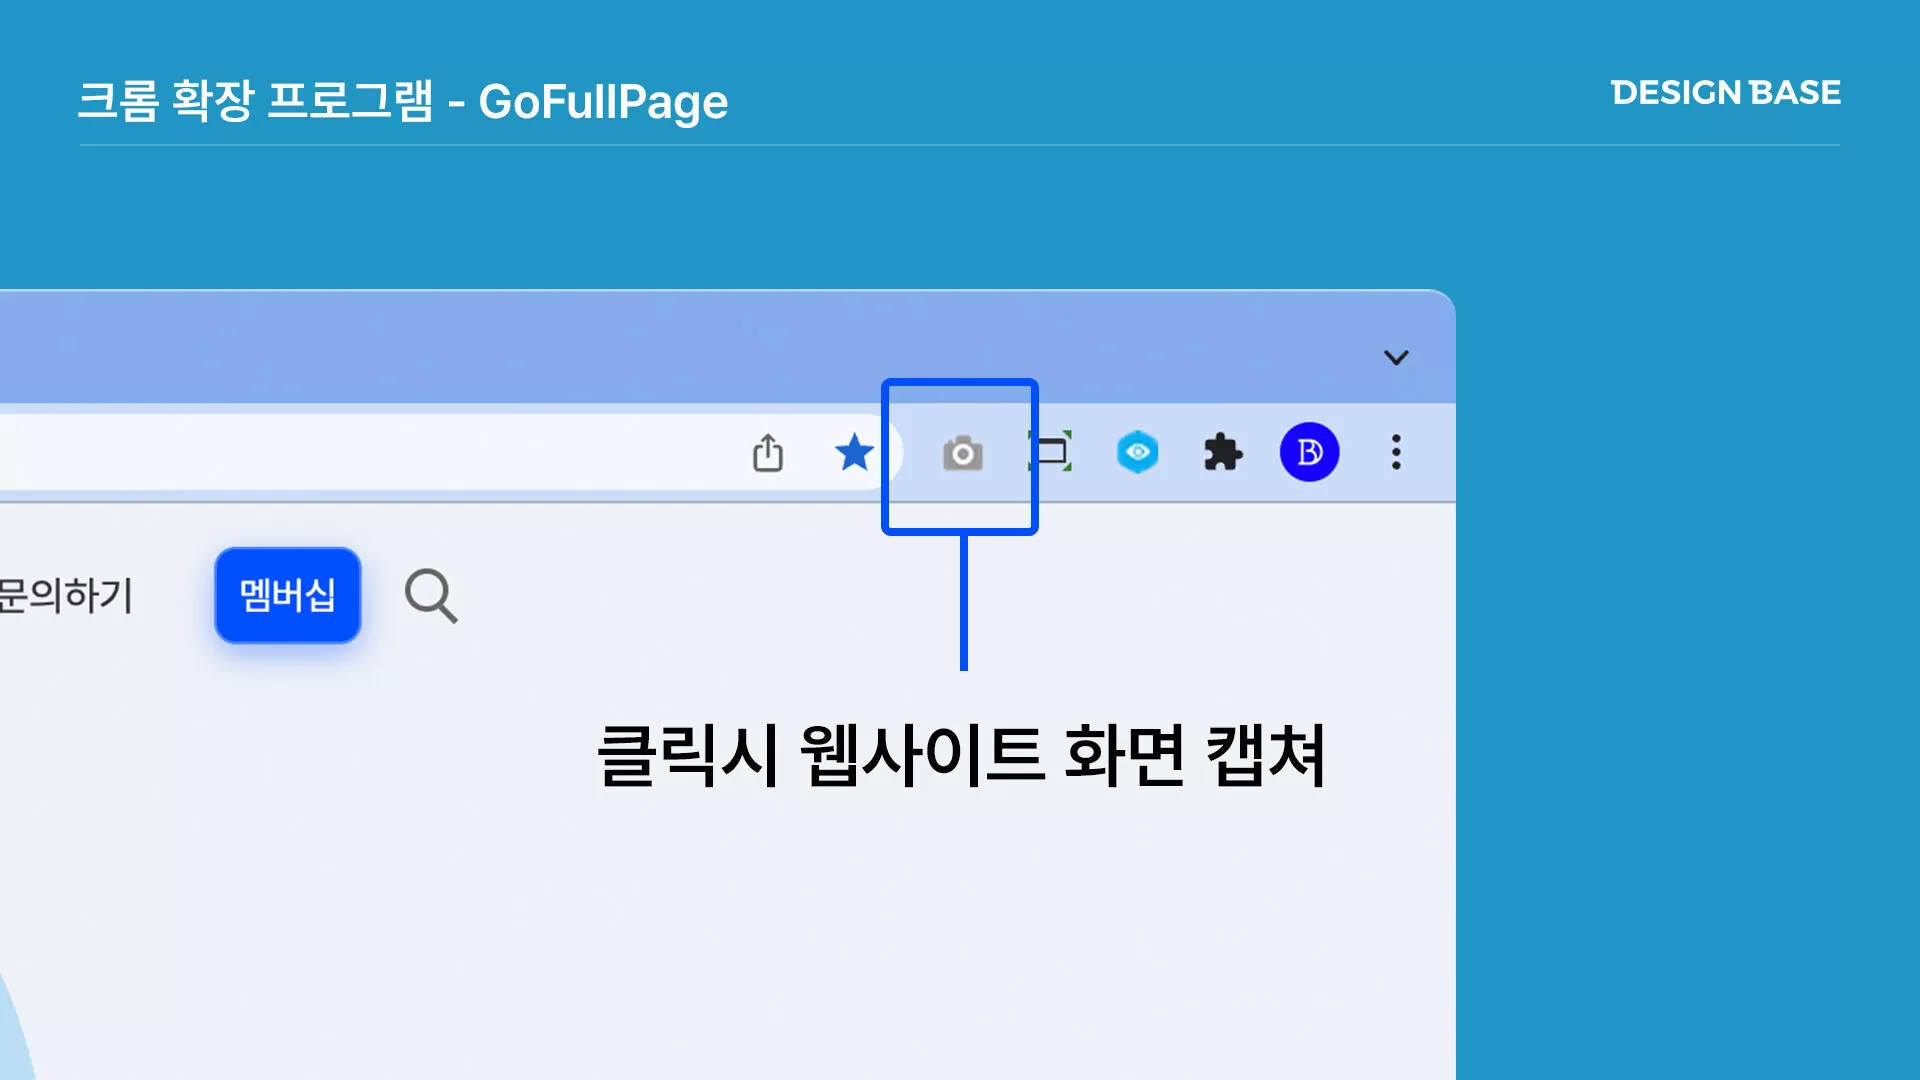This screenshot has height=1080, width=1920.
Task: Open the Chrome three-dot menu
Action: click(x=1396, y=452)
